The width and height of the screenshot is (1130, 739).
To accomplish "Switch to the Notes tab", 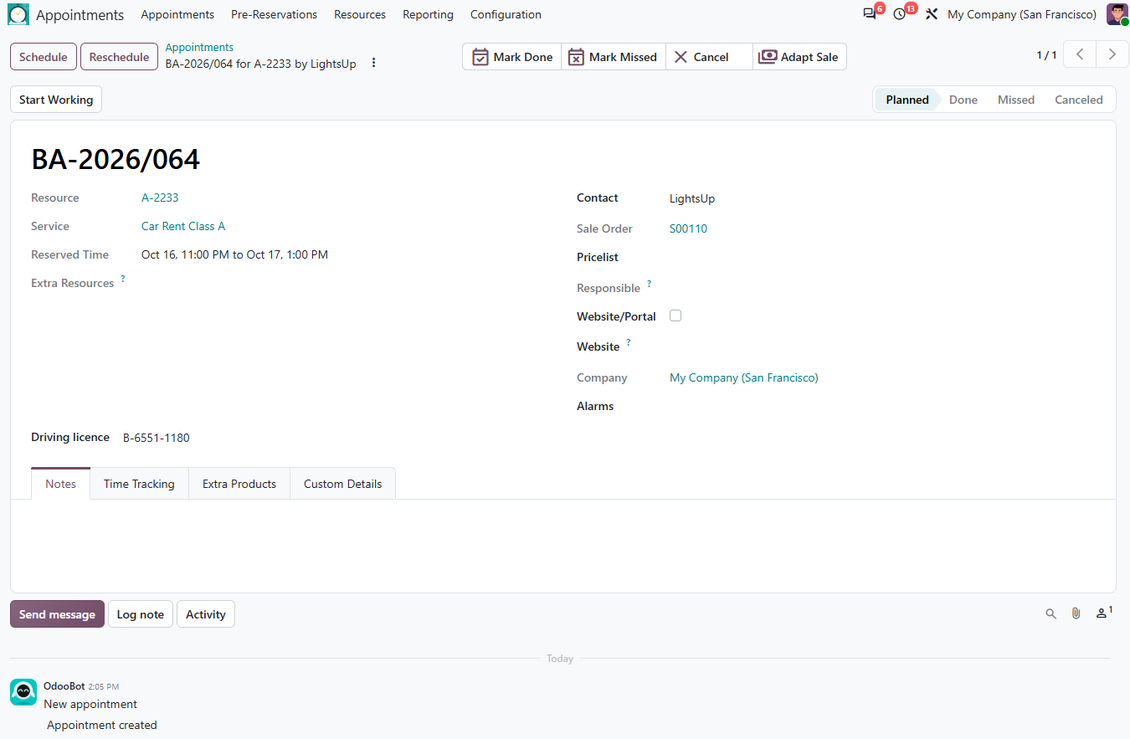I will tap(61, 484).
